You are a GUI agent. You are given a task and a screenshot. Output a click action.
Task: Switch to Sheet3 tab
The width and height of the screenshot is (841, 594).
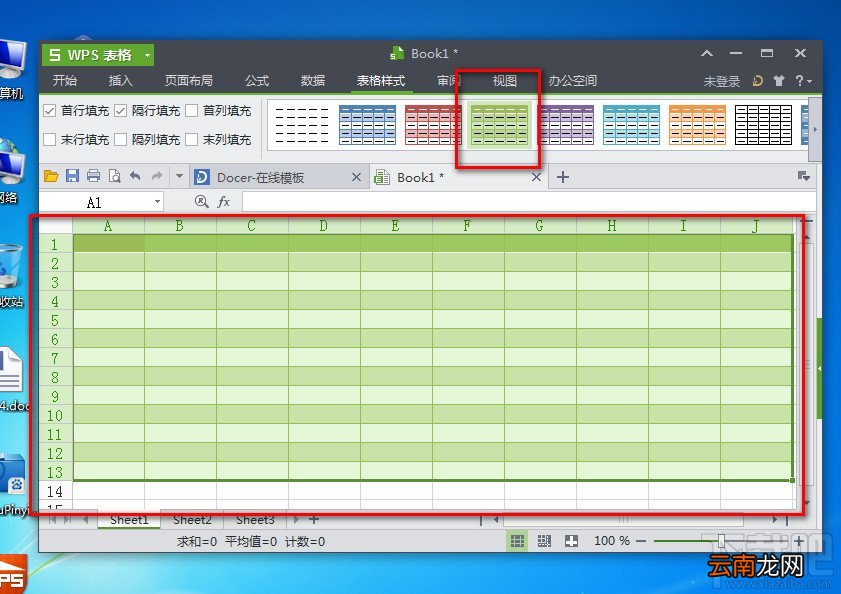[x=255, y=519]
